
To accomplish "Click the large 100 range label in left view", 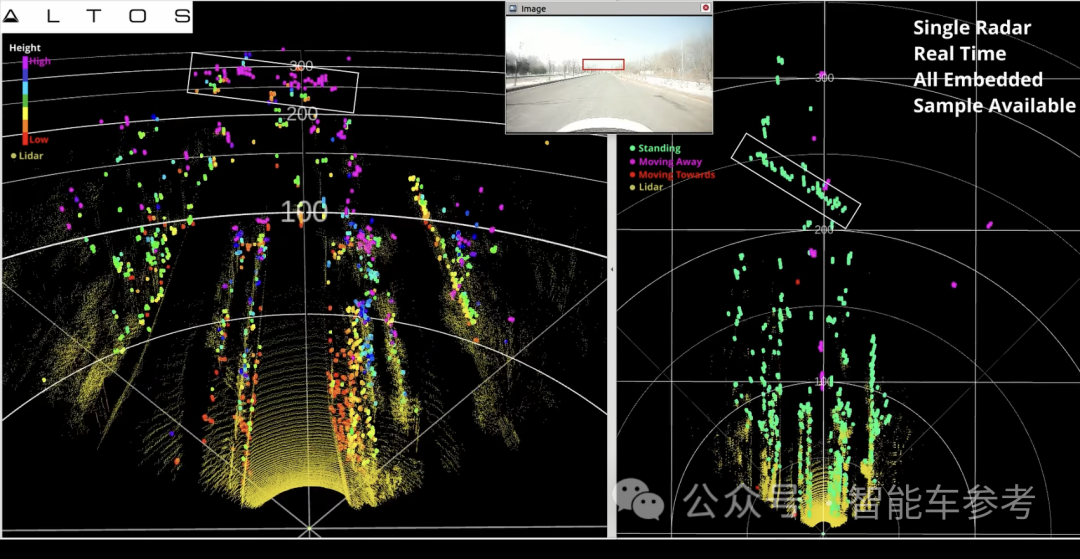I will (304, 212).
